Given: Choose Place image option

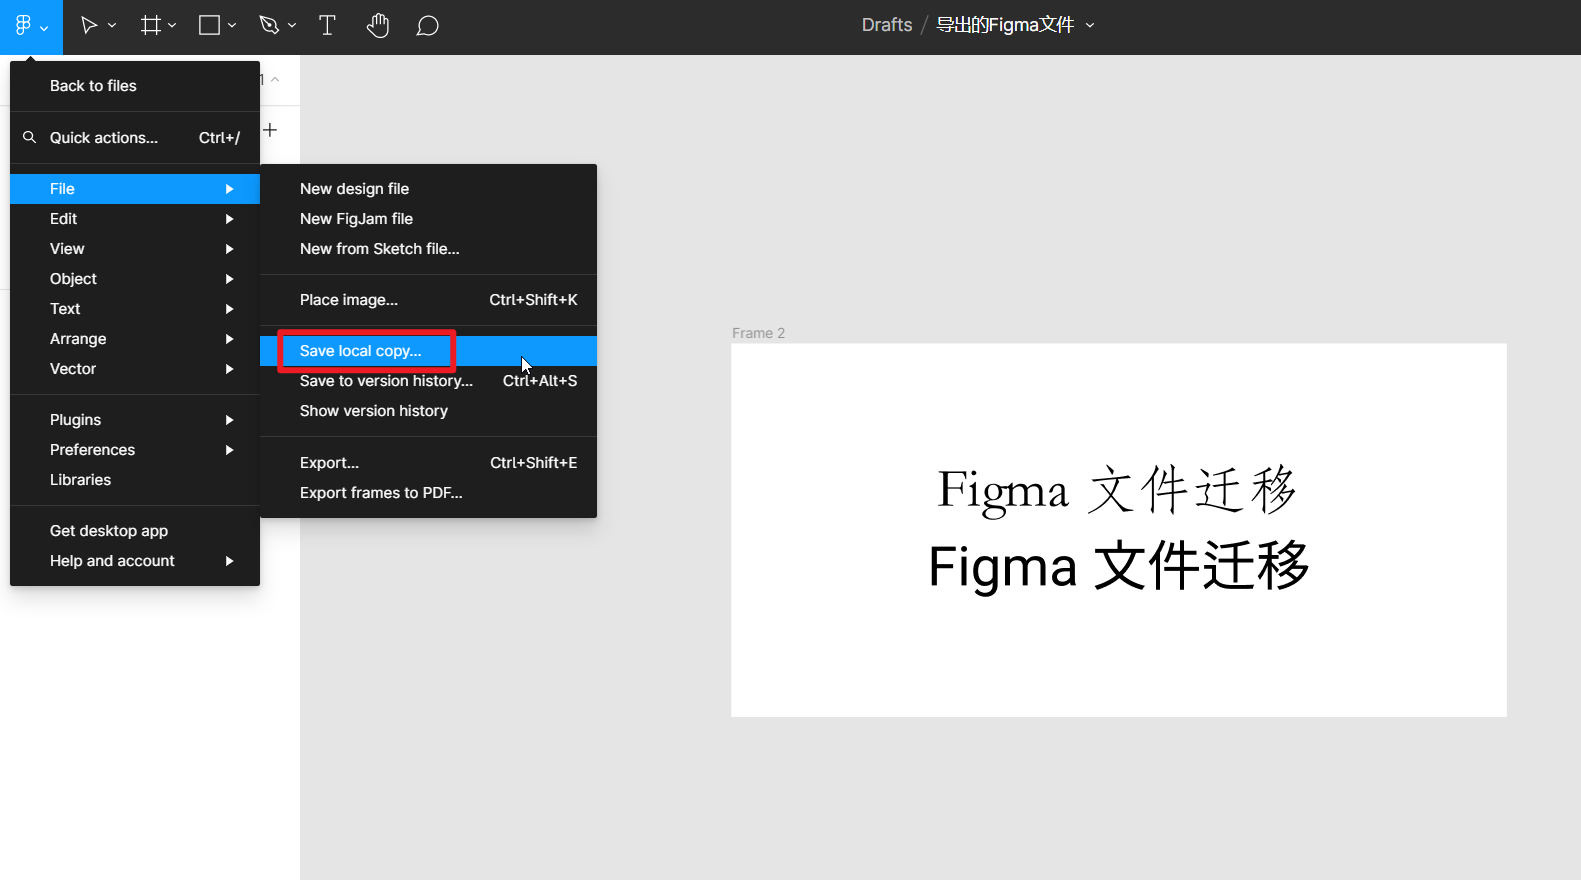Looking at the screenshot, I should [x=428, y=300].
